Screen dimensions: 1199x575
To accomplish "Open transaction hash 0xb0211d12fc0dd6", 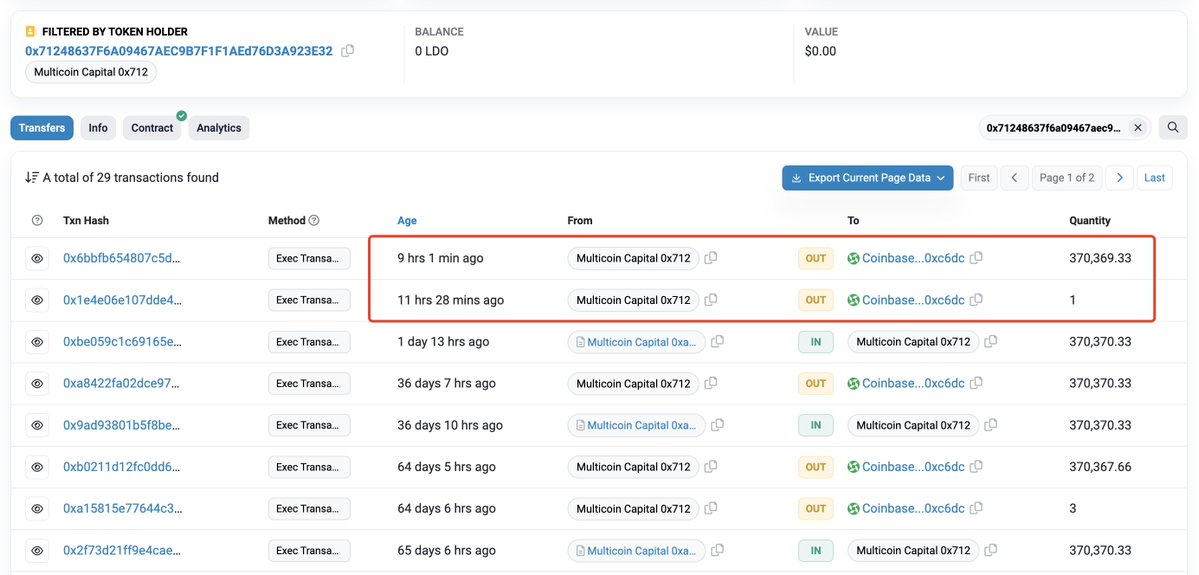I will (x=122, y=467).
